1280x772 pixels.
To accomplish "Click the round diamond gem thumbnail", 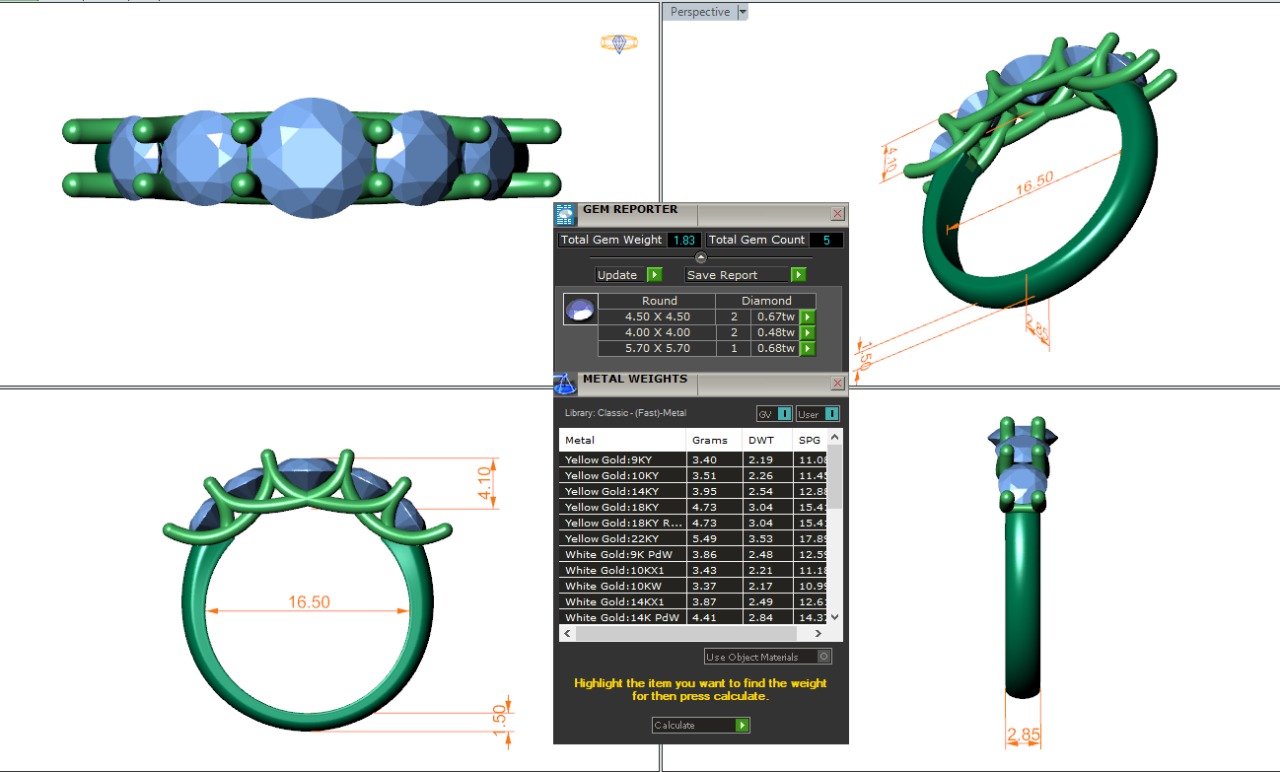I will [x=580, y=310].
